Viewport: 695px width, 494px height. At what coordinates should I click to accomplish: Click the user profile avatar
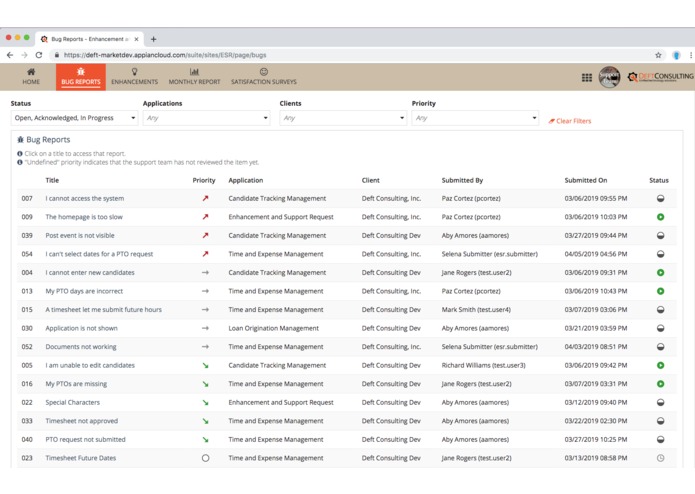coord(609,77)
